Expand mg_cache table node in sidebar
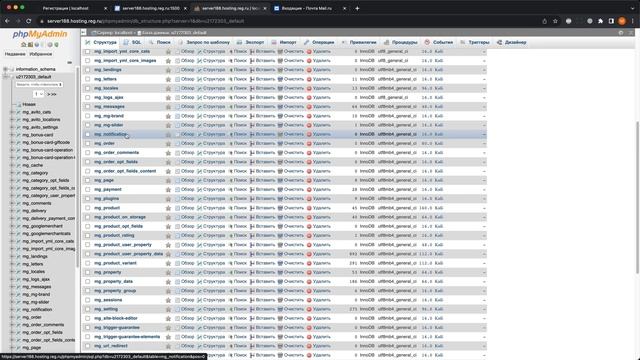640x360 pixels. (x=12, y=165)
